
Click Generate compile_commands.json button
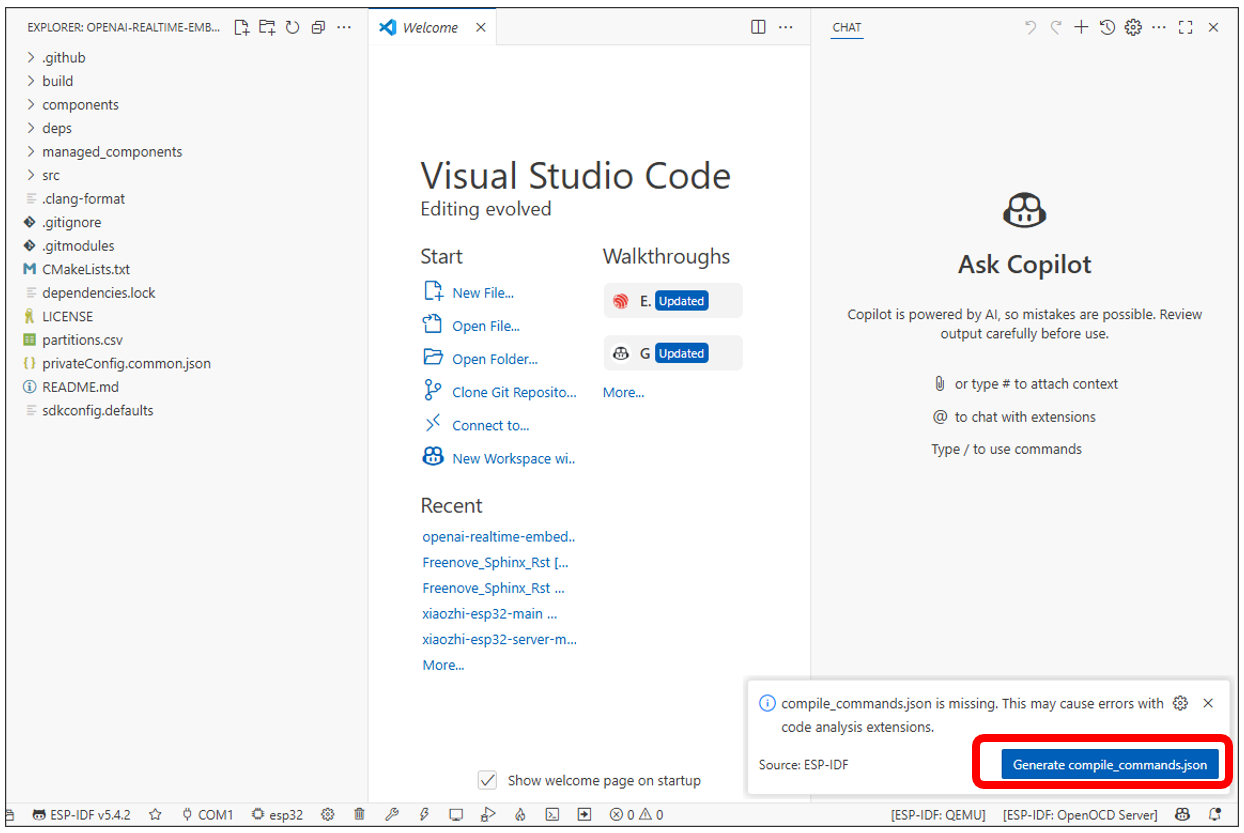[x=1110, y=765]
